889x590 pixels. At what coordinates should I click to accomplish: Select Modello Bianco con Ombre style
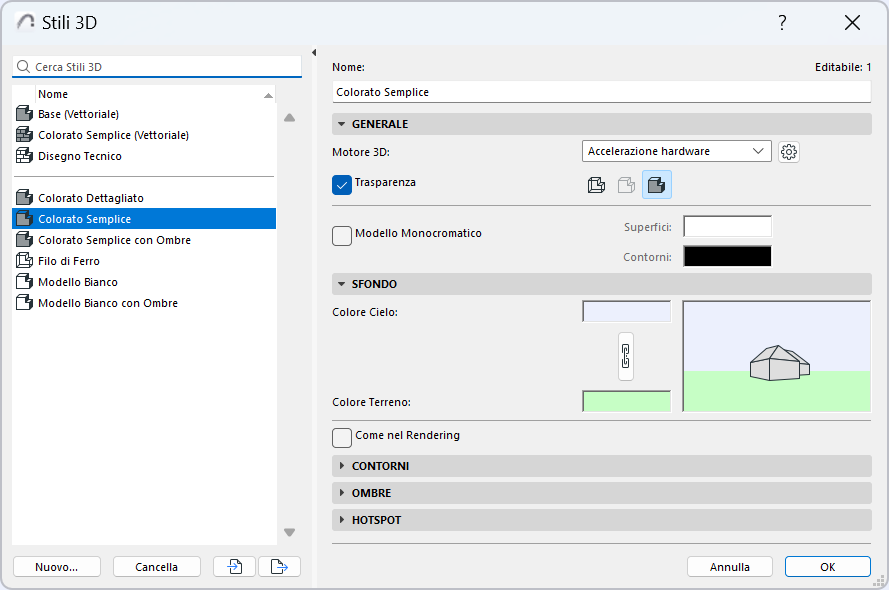[107, 303]
